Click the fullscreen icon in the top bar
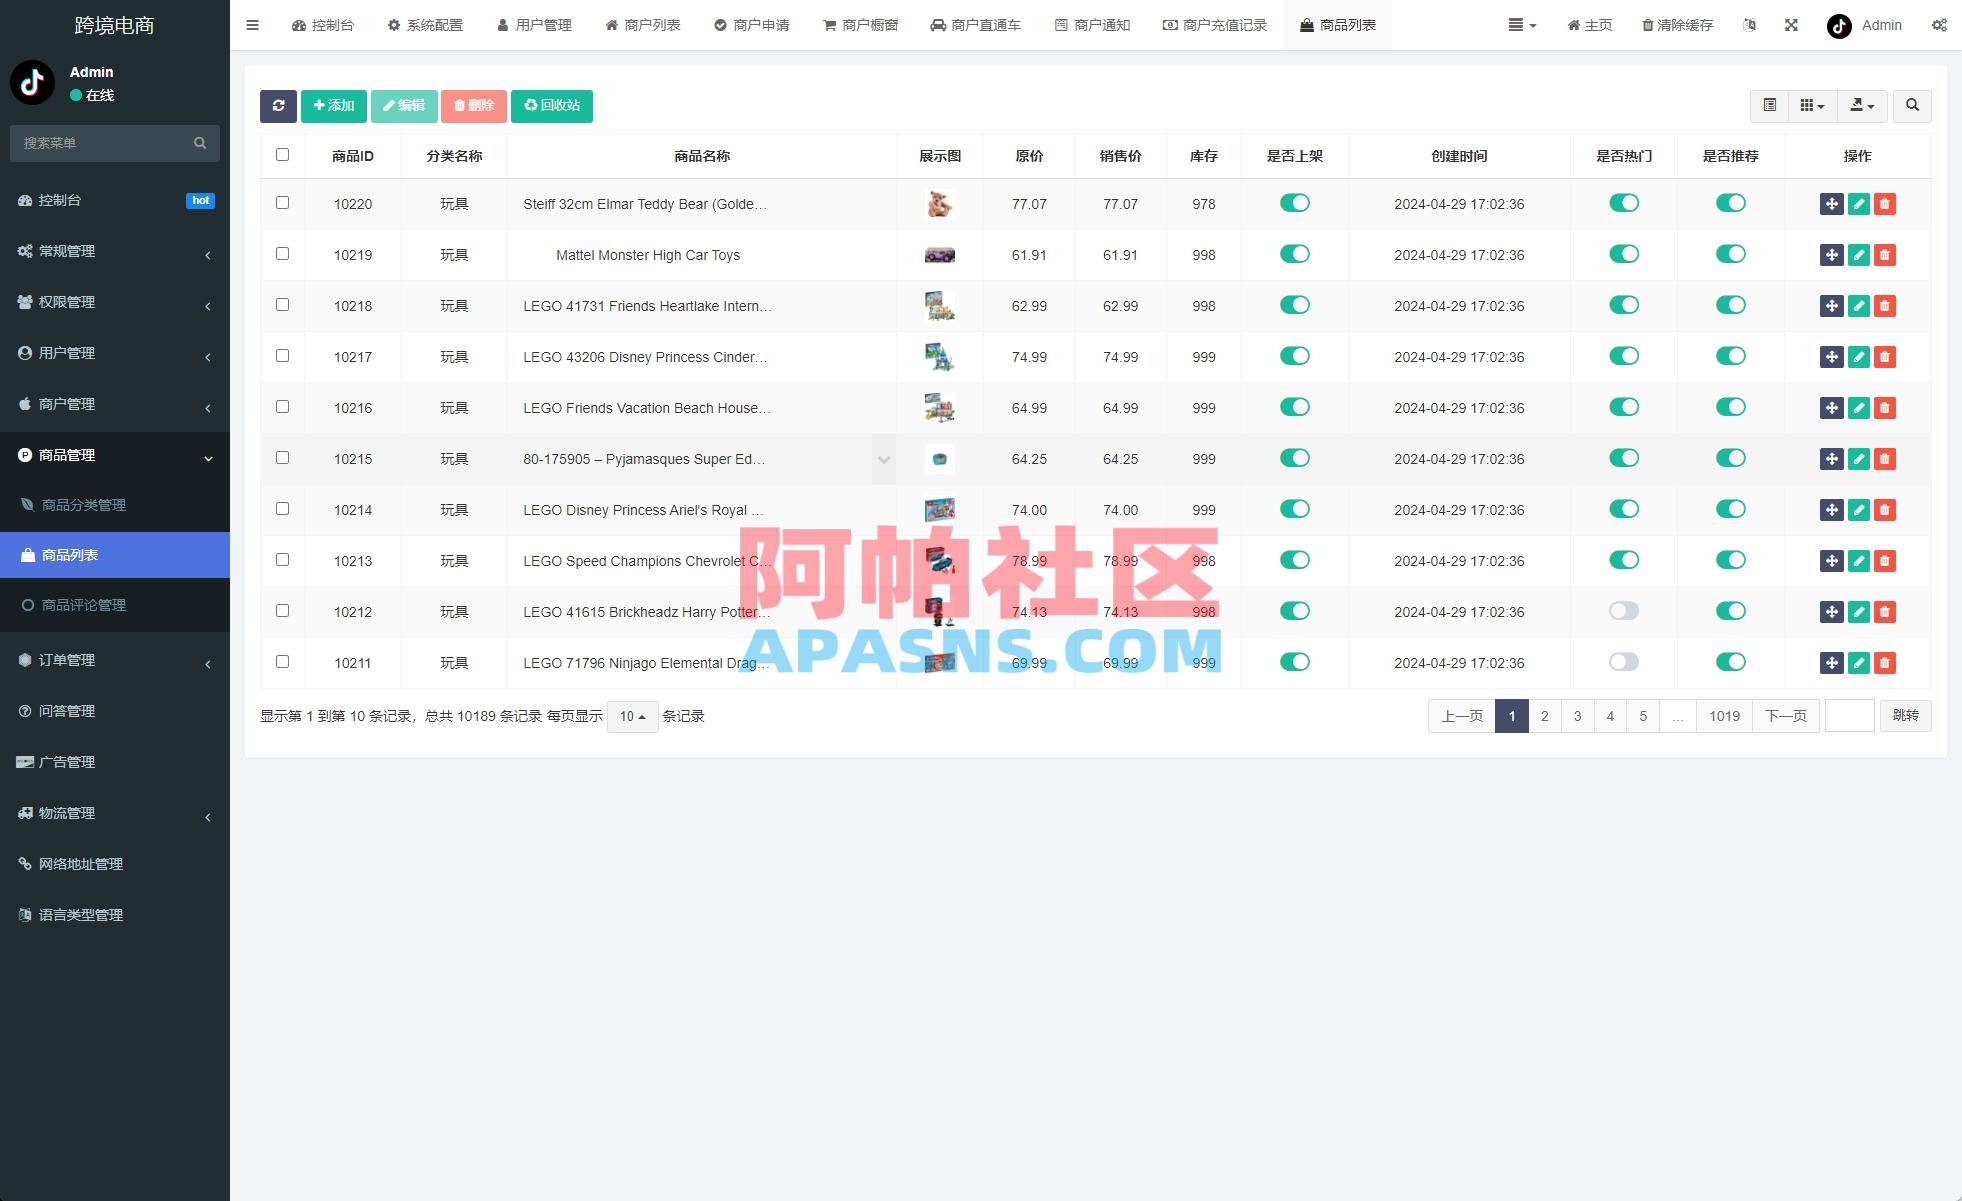Viewport: 1962px width, 1201px height. [x=1790, y=25]
